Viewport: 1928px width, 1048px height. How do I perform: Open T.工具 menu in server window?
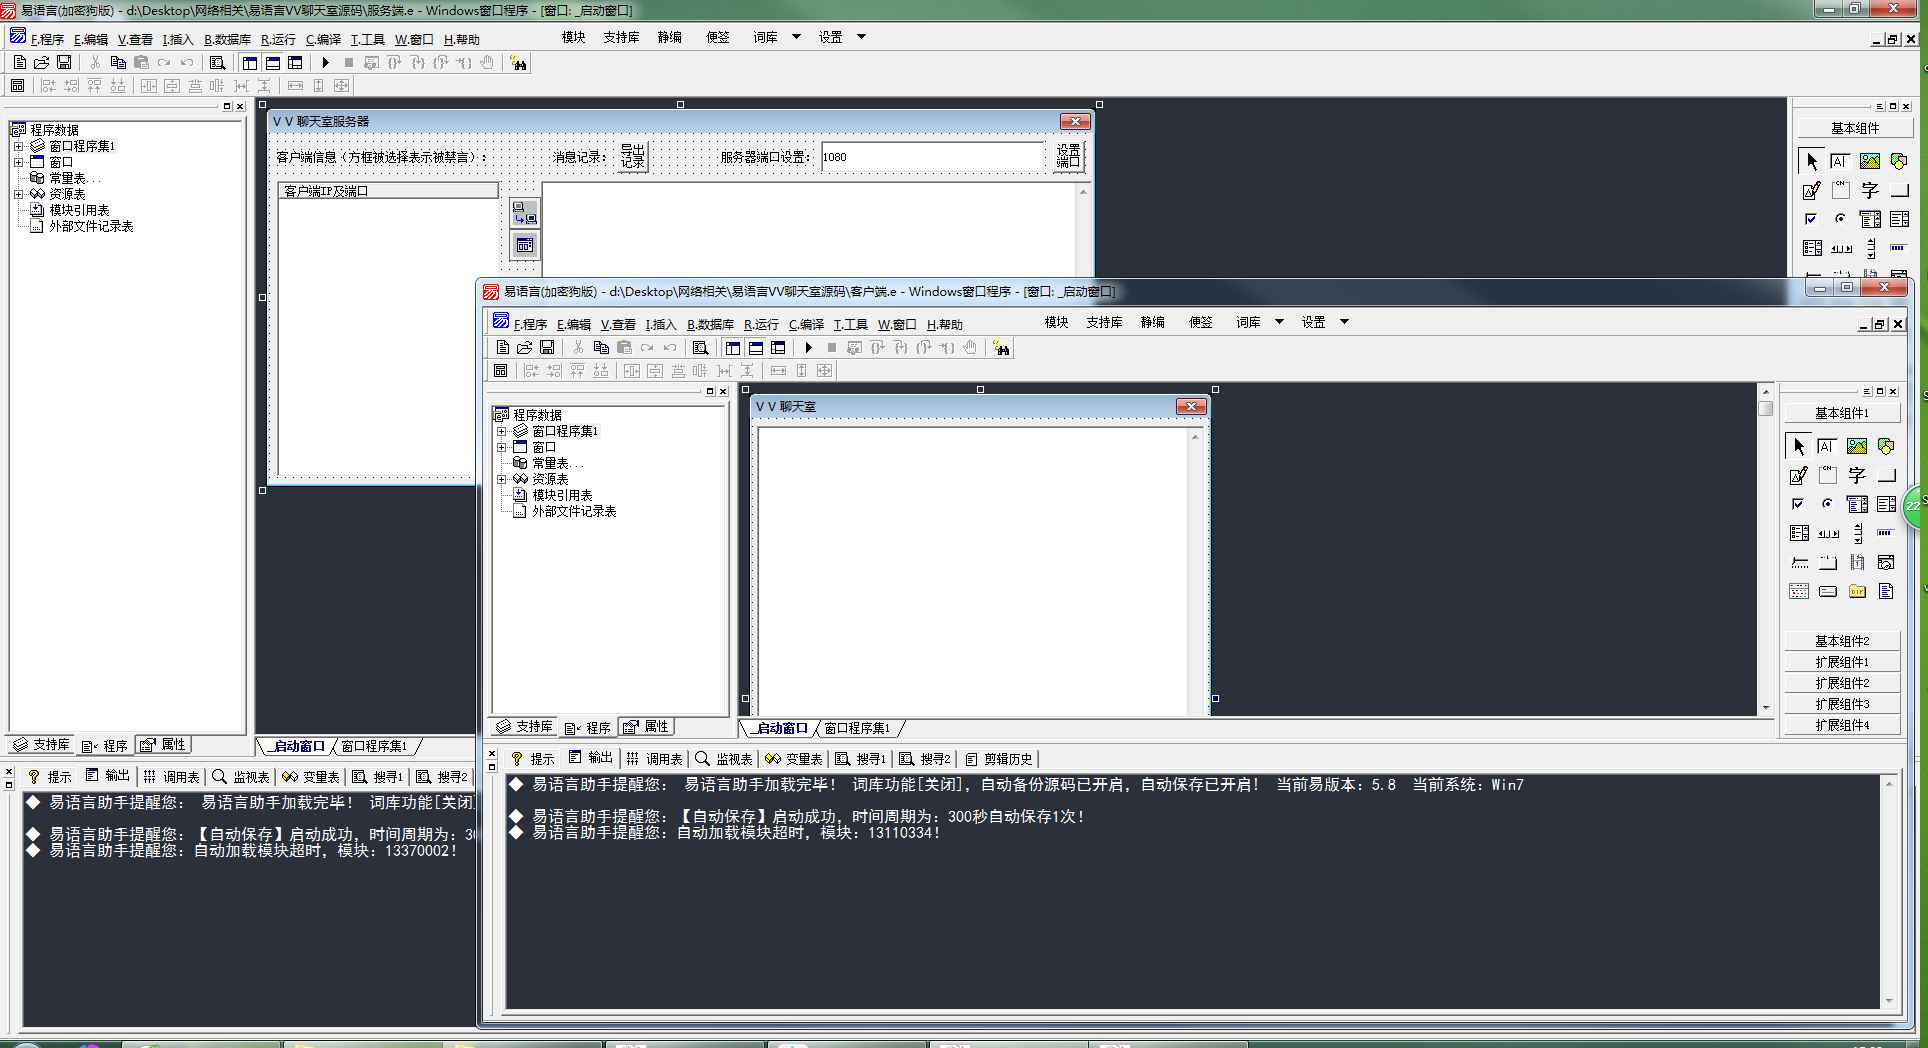[367, 39]
